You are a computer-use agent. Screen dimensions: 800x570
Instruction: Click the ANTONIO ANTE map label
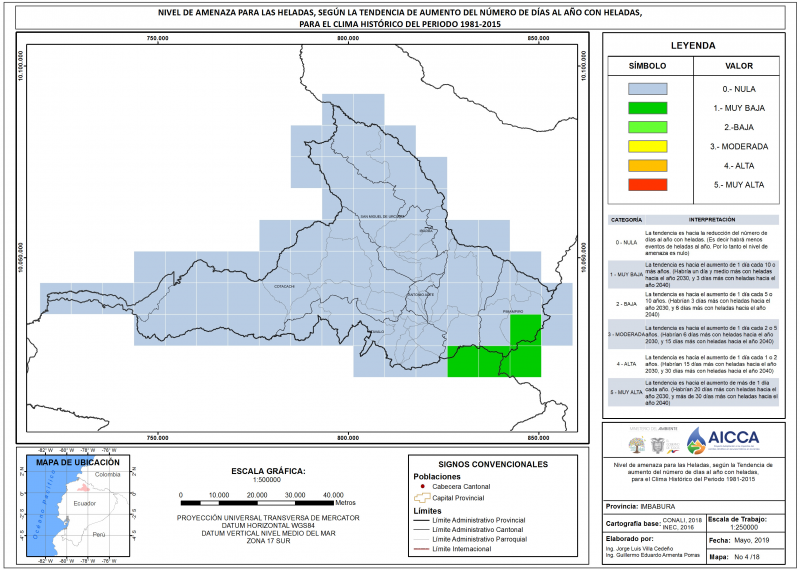[x=421, y=295]
